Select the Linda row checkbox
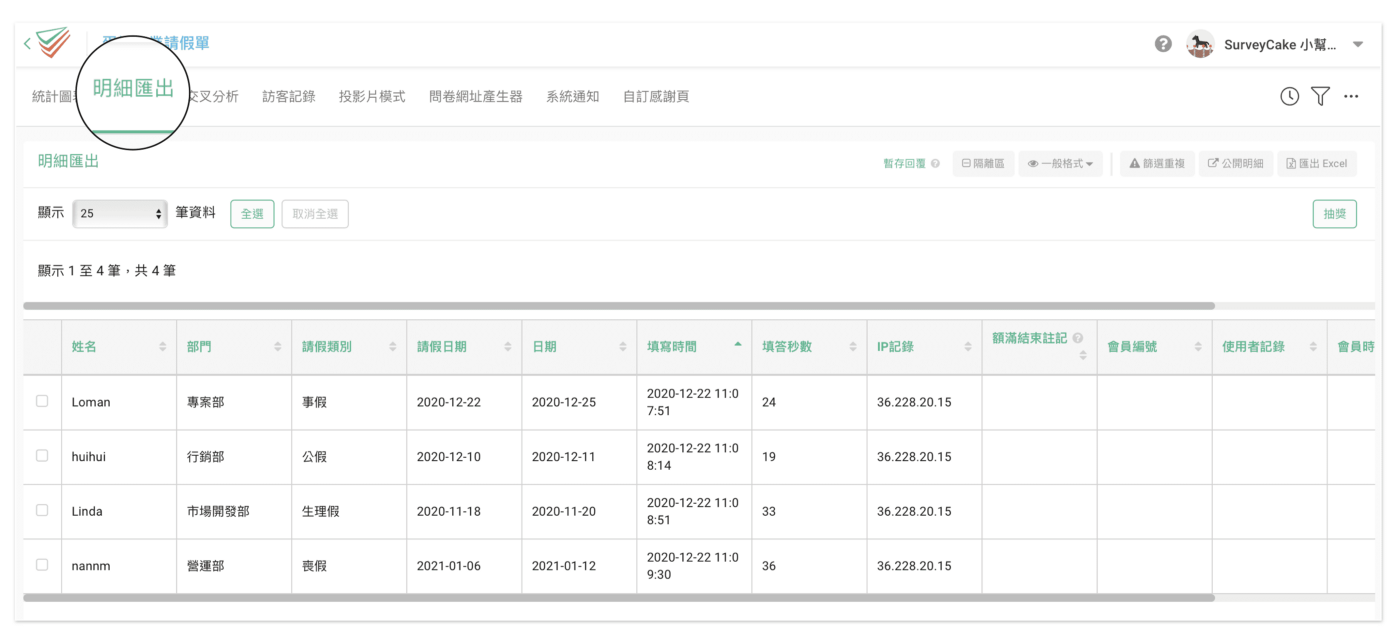Viewport: 1400px width, 642px height. 42,510
